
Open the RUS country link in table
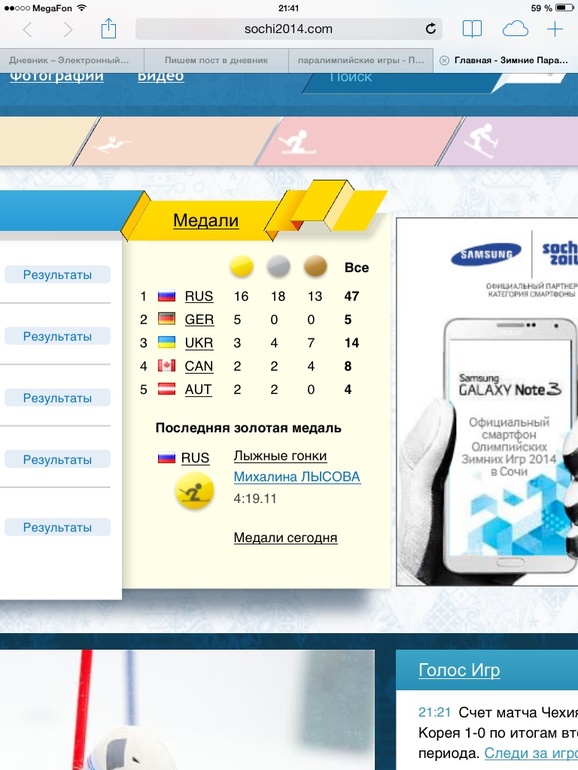click(199, 296)
